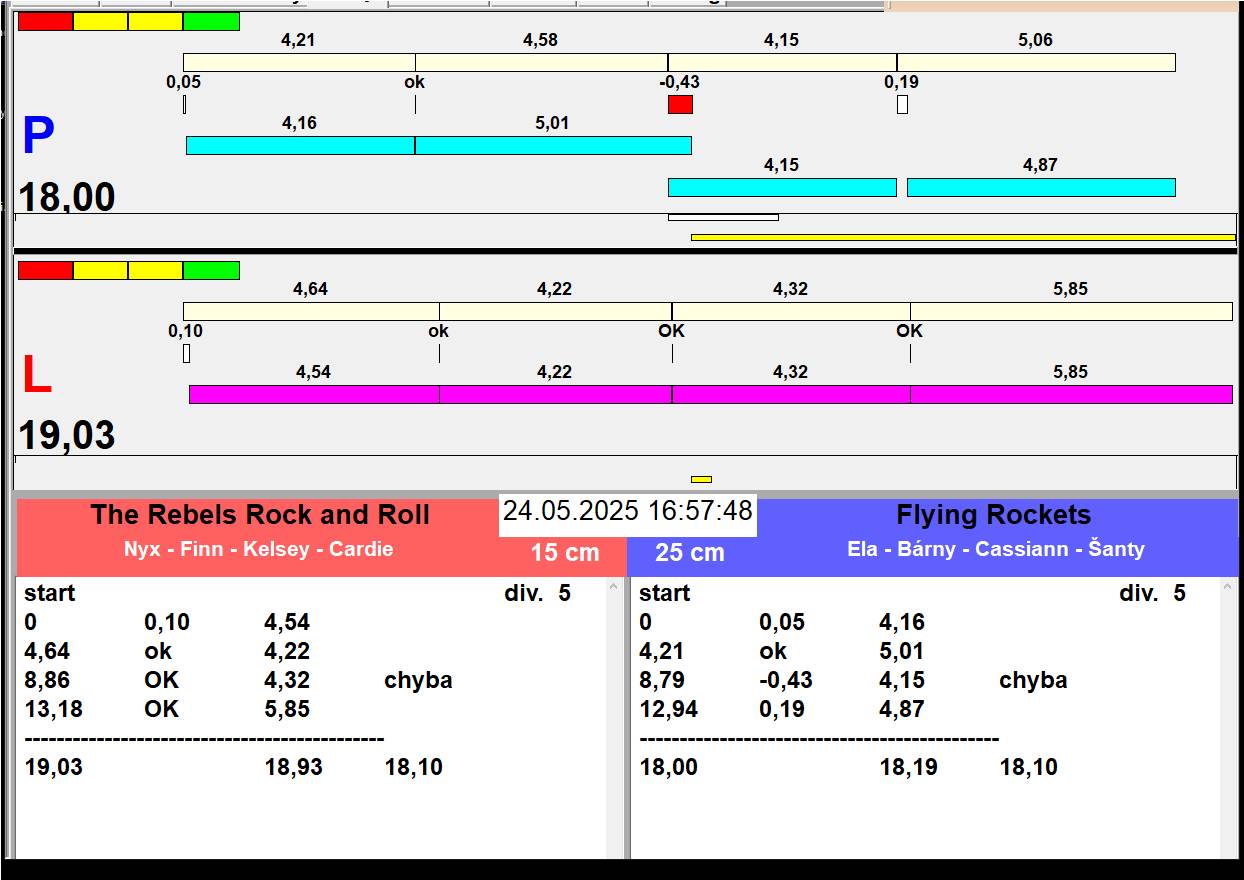Click the -0,43 label in the P lane
The height and width of the screenshot is (880, 1244).
point(680,82)
